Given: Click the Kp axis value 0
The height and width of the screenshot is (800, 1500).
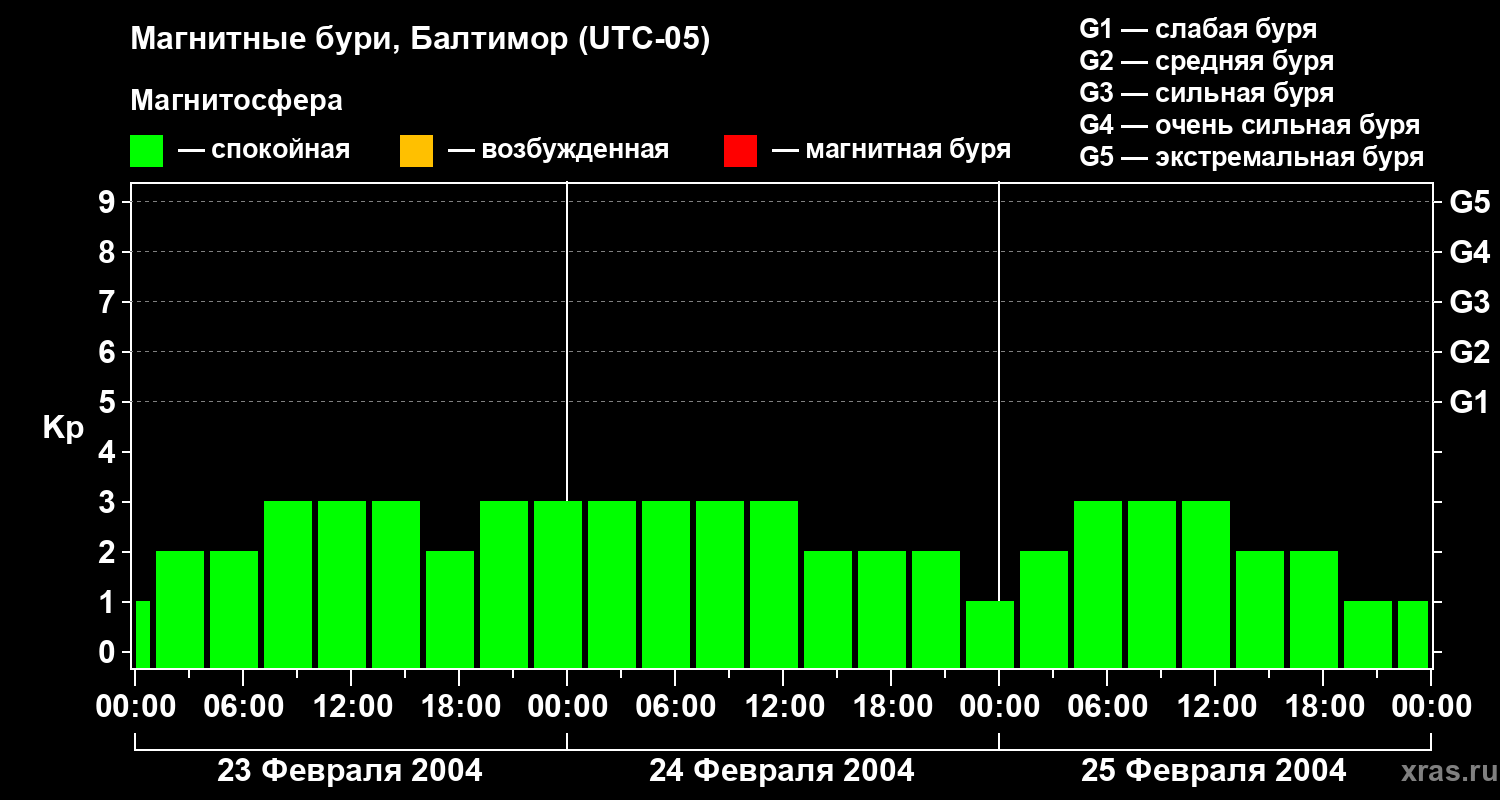Looking at the screenshot, I should click(109, 652).
